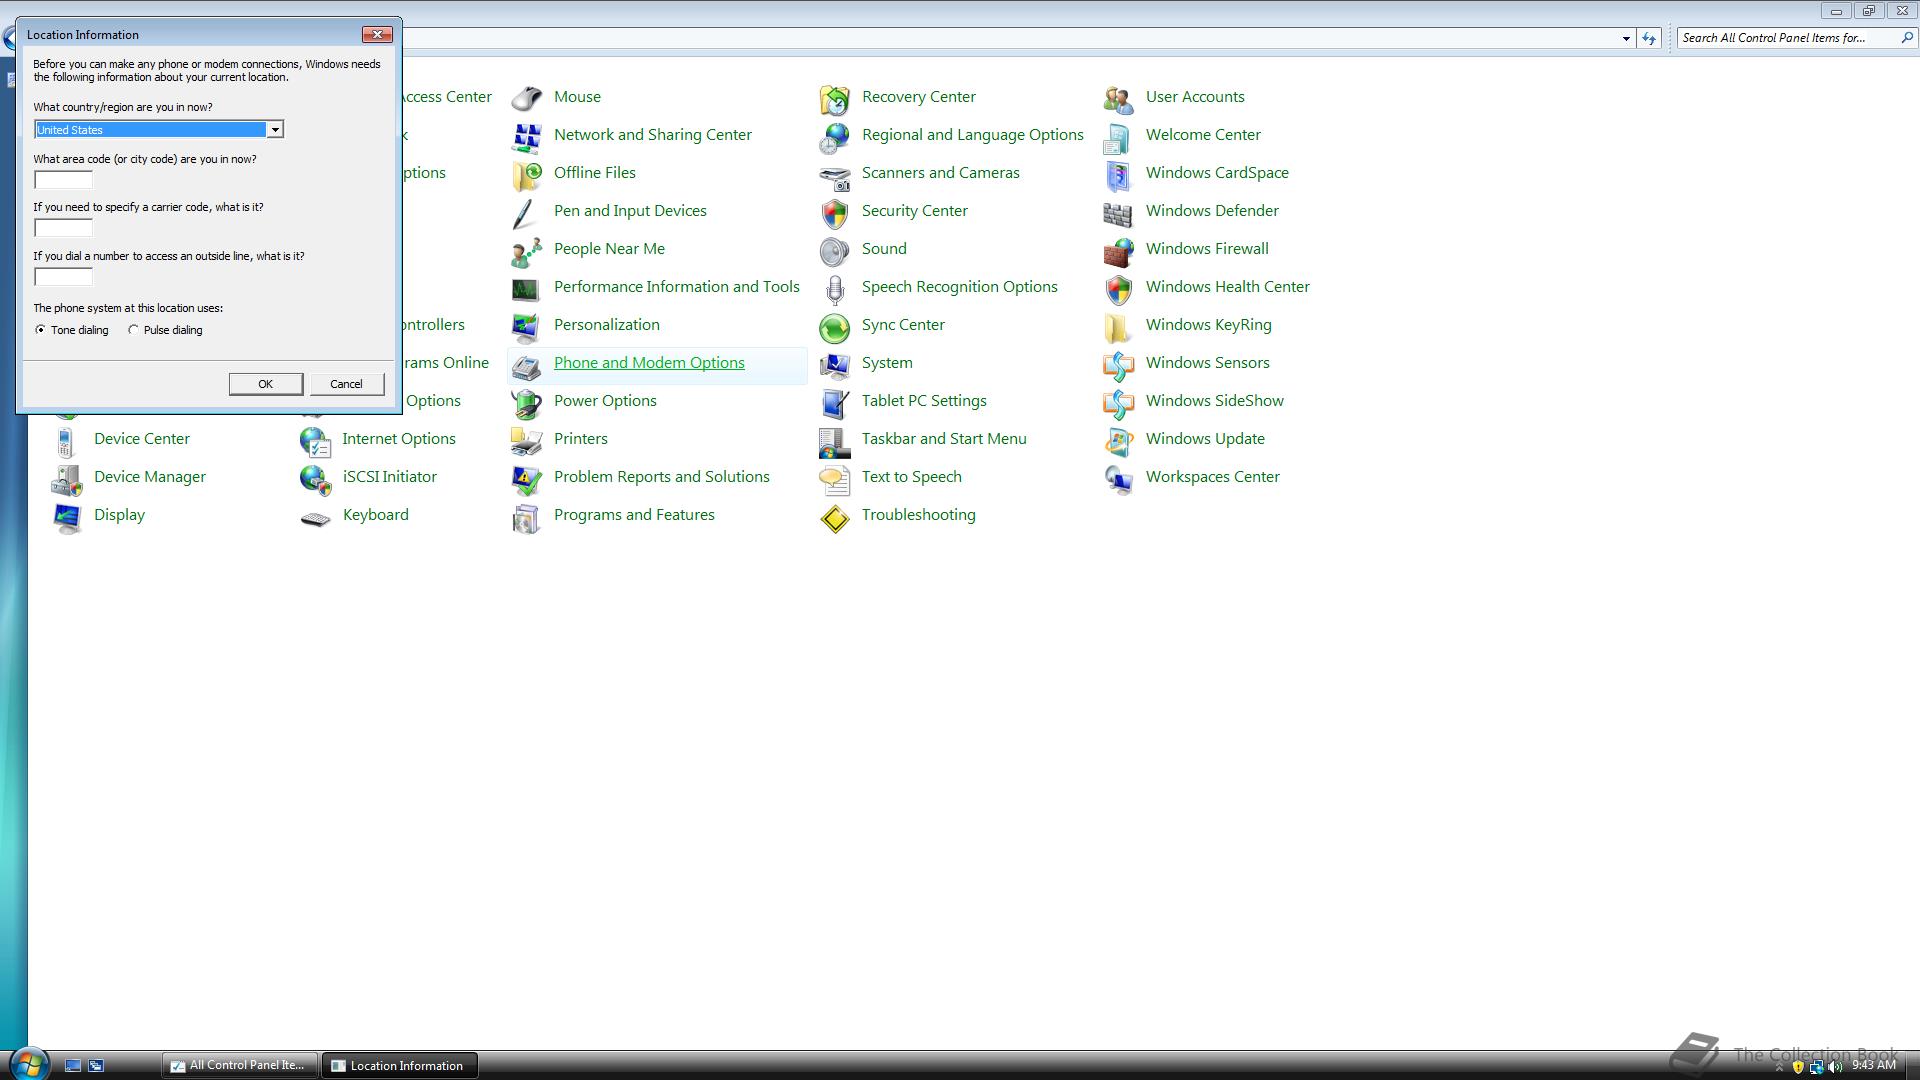Viewport: 1920px width, 1080px height.
Task: Open the Windows SideShow link
Action: pos(1214,401)
